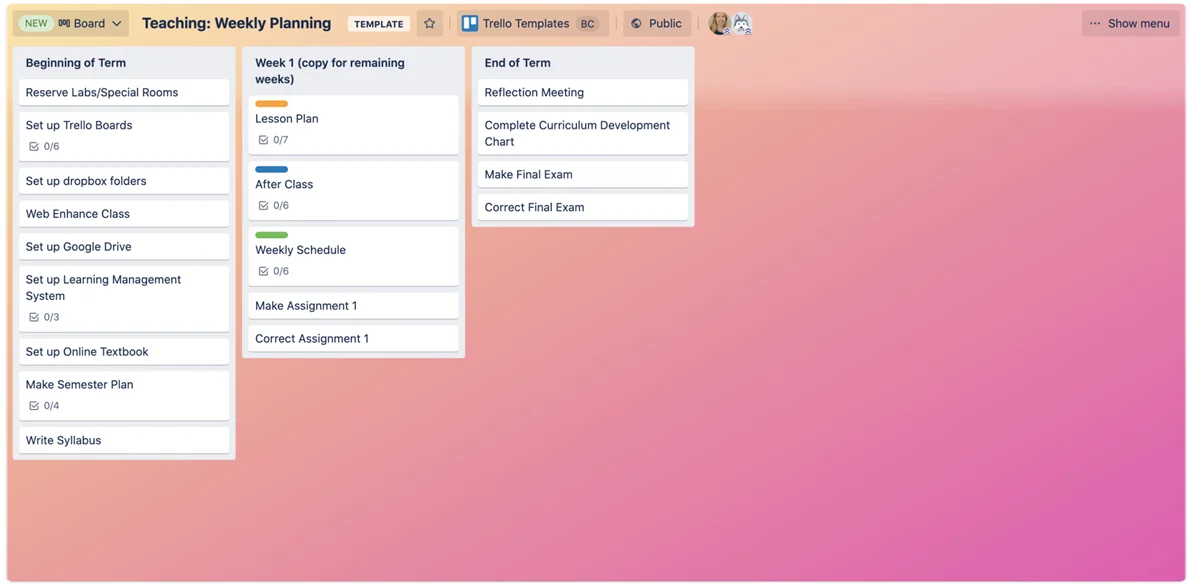Open the Make Assignment 1 card
The image size is (1191, 584).
pyautogui.click(x=353, y=306)
